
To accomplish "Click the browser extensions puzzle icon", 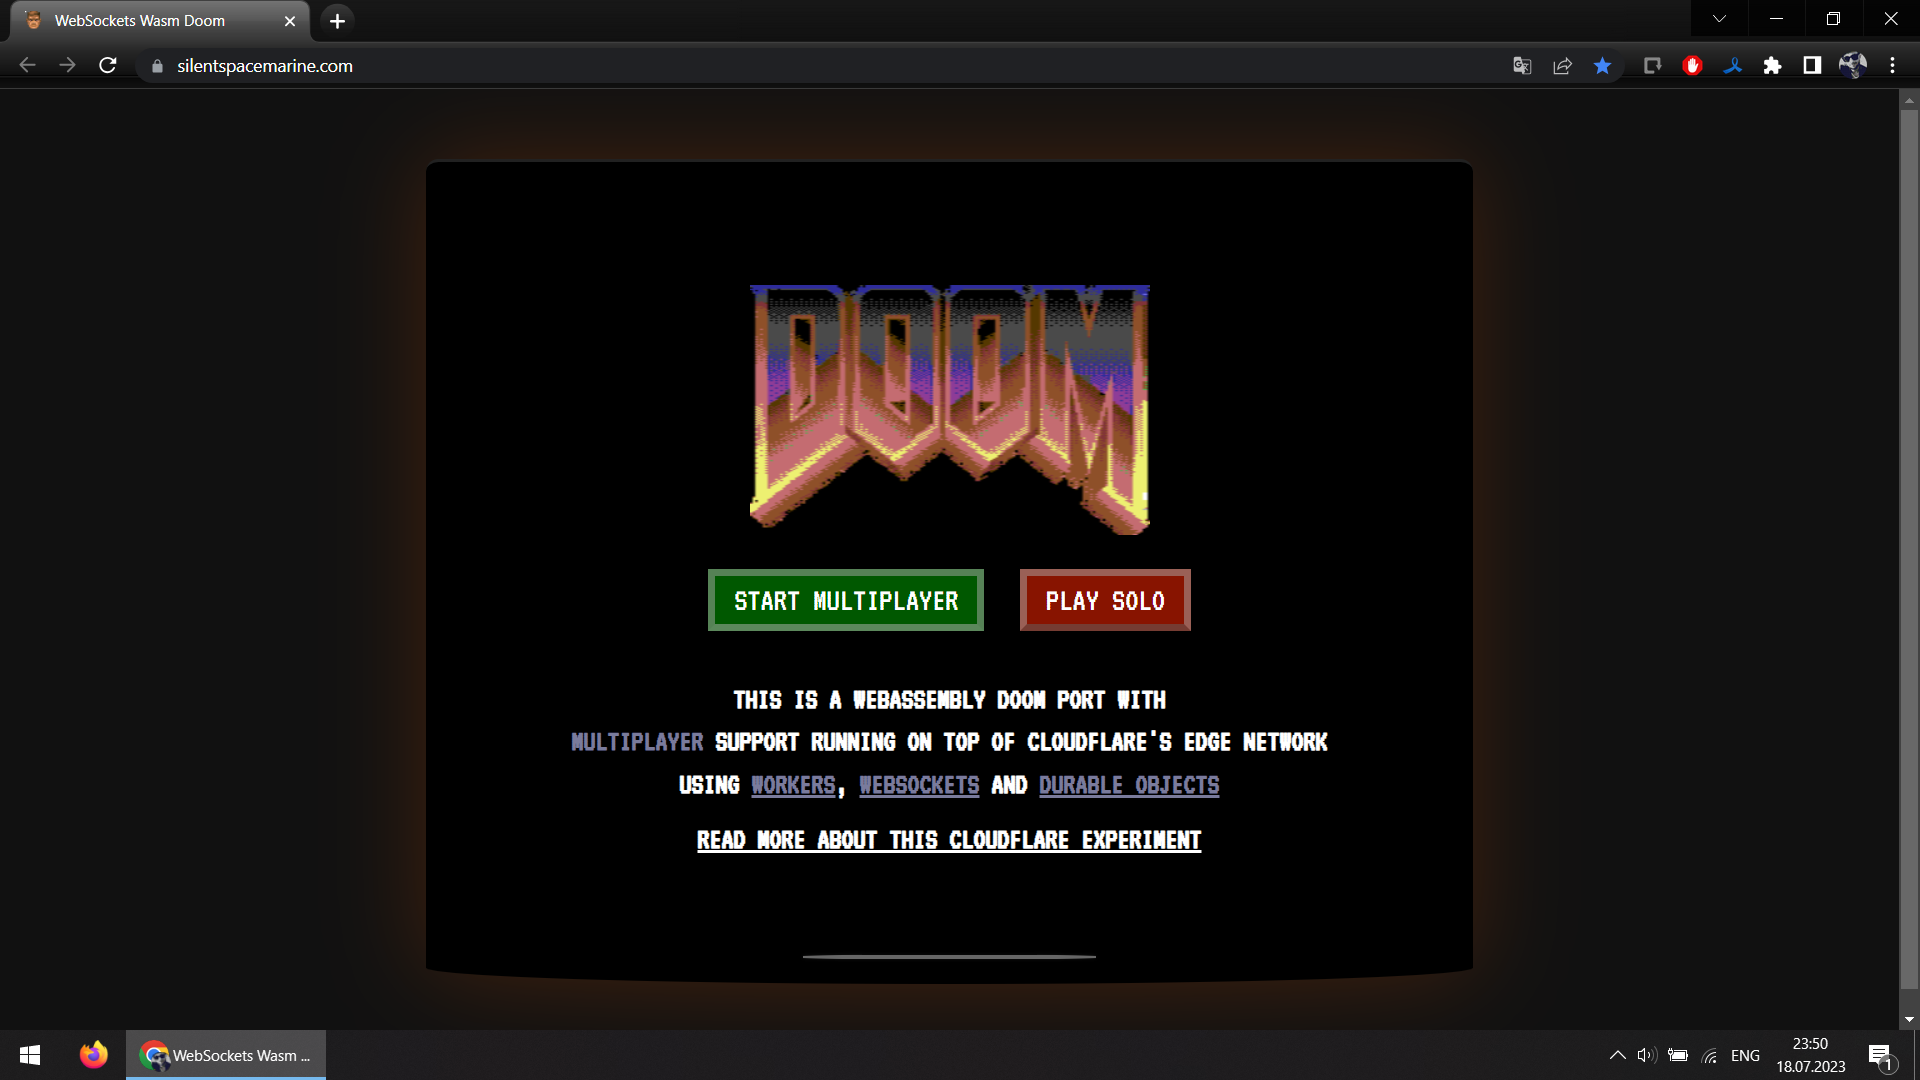I will pos(1772,66).
